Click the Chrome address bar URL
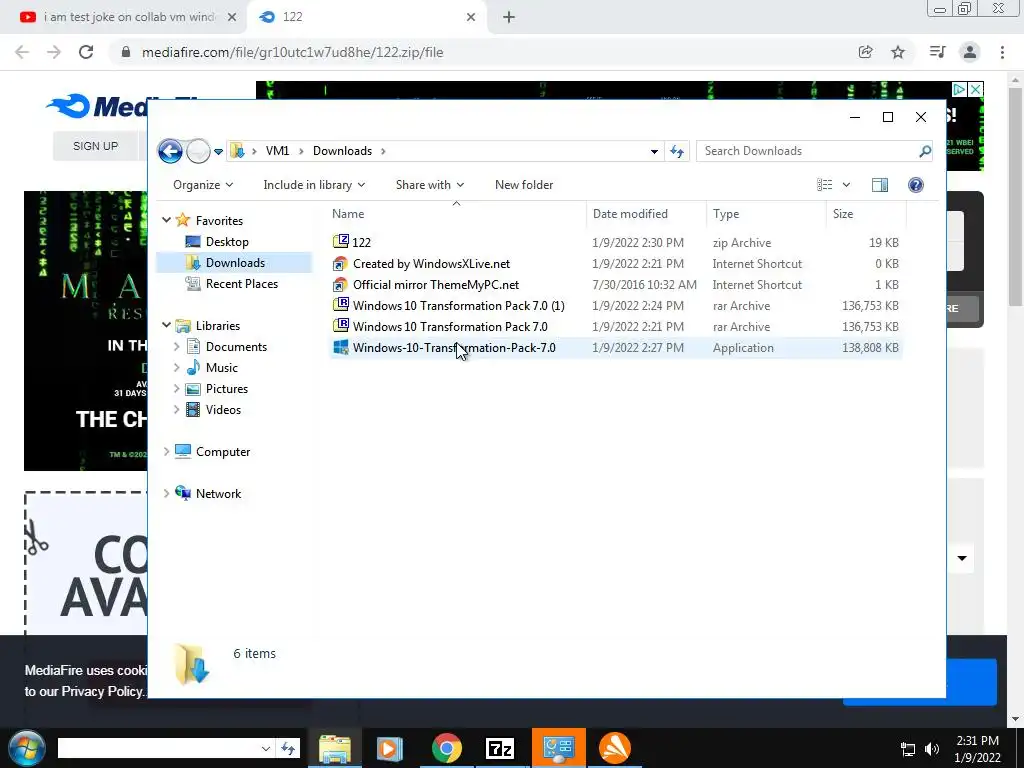The width and height of the screenshot is (1024, 768). click(292, 52)
